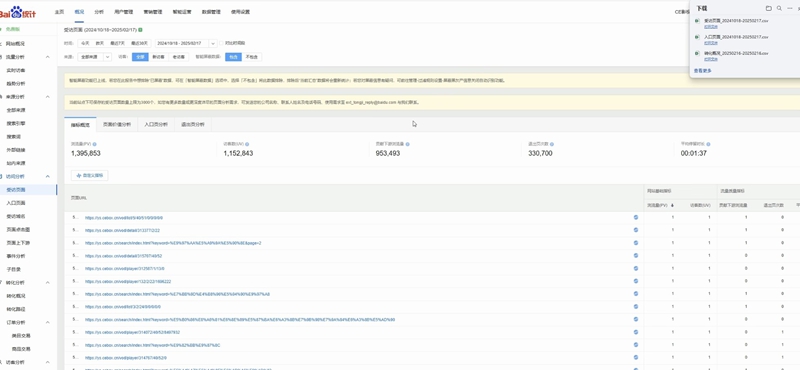Switch to 页面价值分析 tab
The width and height of the screenshot is (800, 370).
117,124
